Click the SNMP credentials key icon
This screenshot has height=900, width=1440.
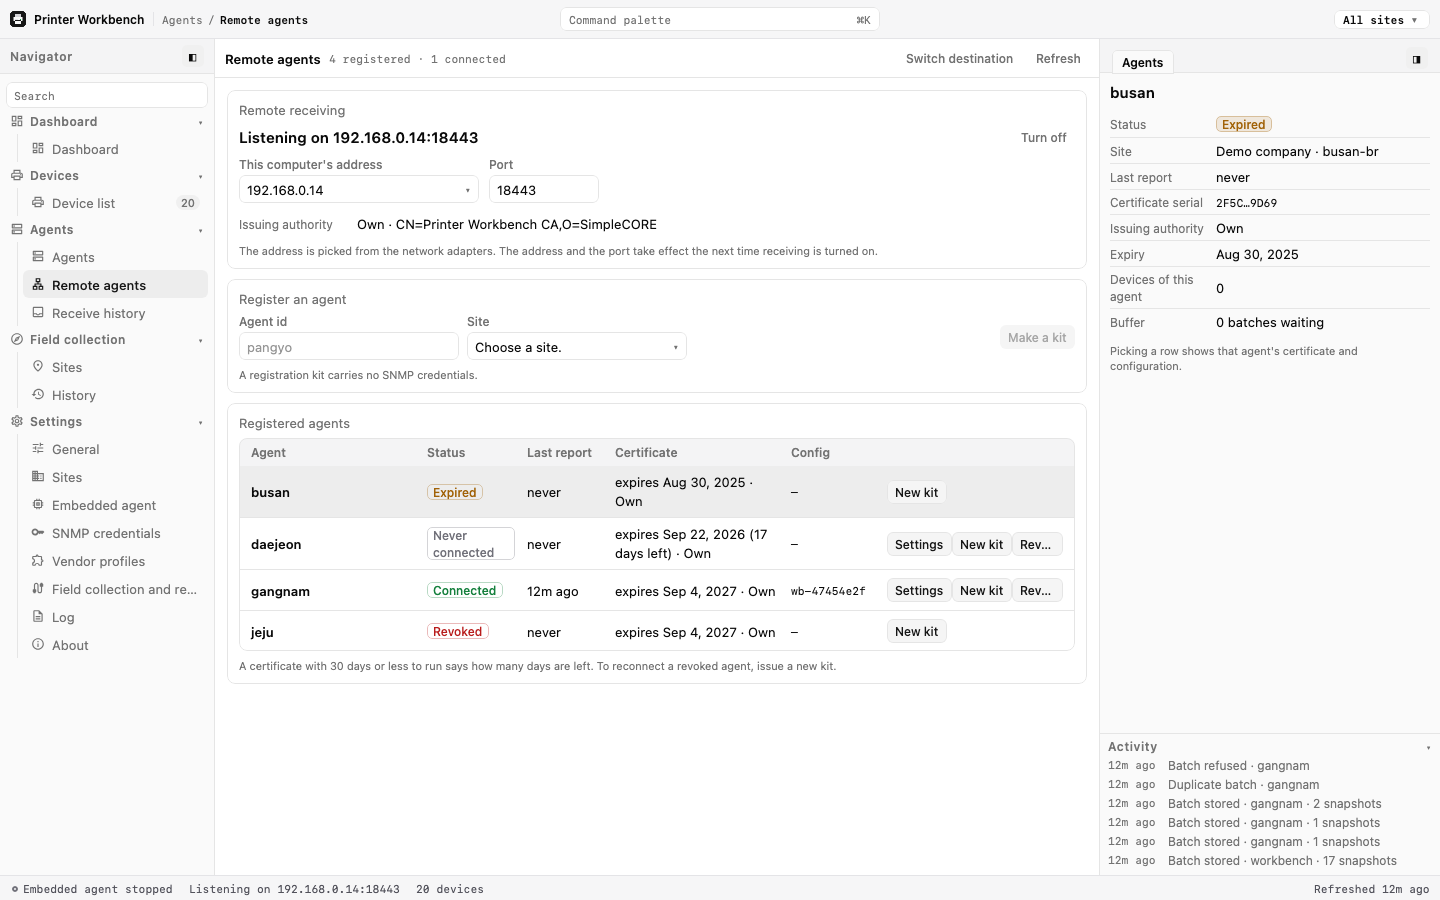38,533
